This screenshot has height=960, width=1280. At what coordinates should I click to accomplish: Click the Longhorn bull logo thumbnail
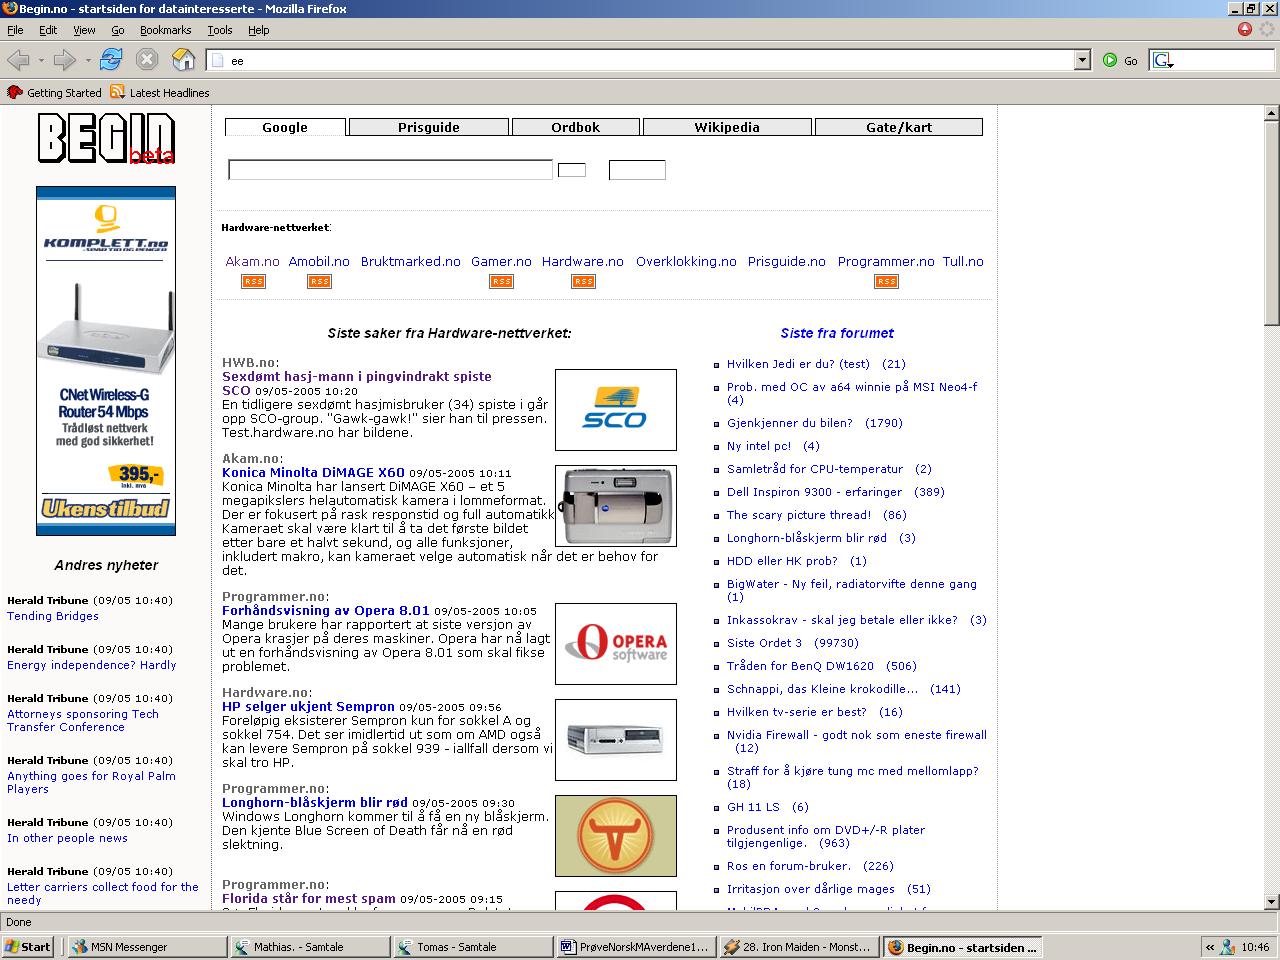[616, 836]
